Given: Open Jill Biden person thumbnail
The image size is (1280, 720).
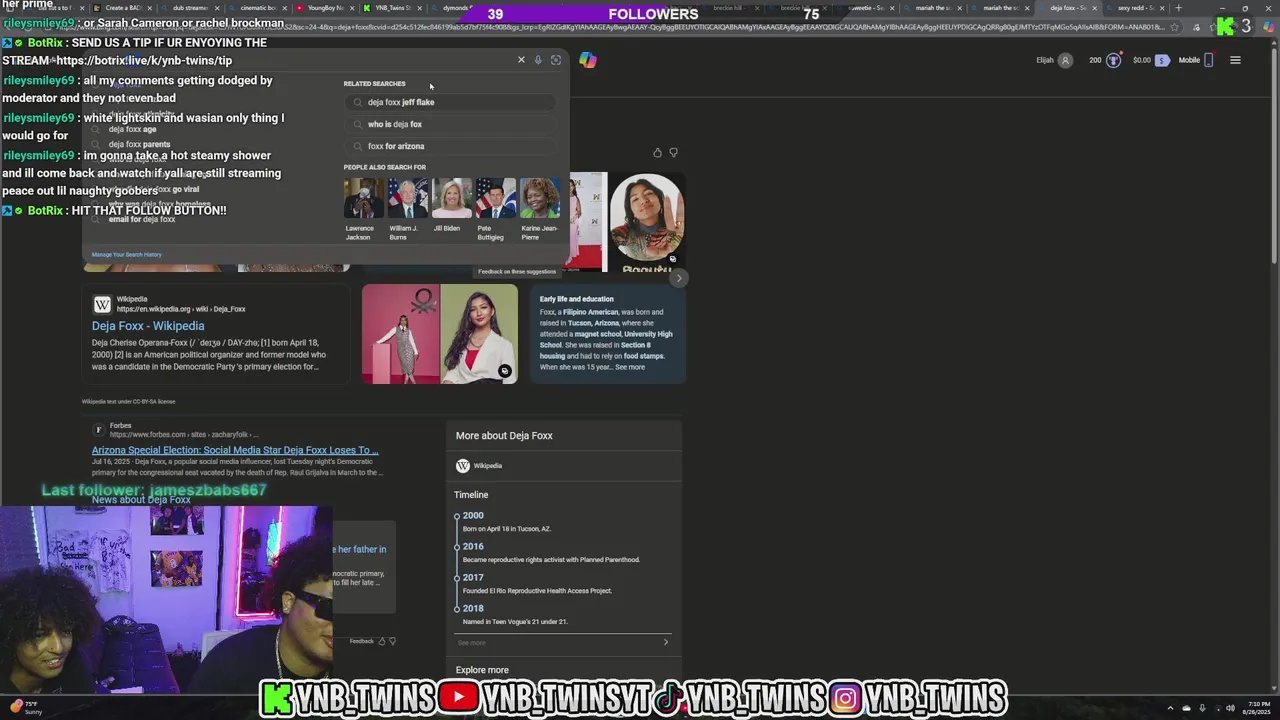Looking at the screenshot, I should [x=451, y=198].
